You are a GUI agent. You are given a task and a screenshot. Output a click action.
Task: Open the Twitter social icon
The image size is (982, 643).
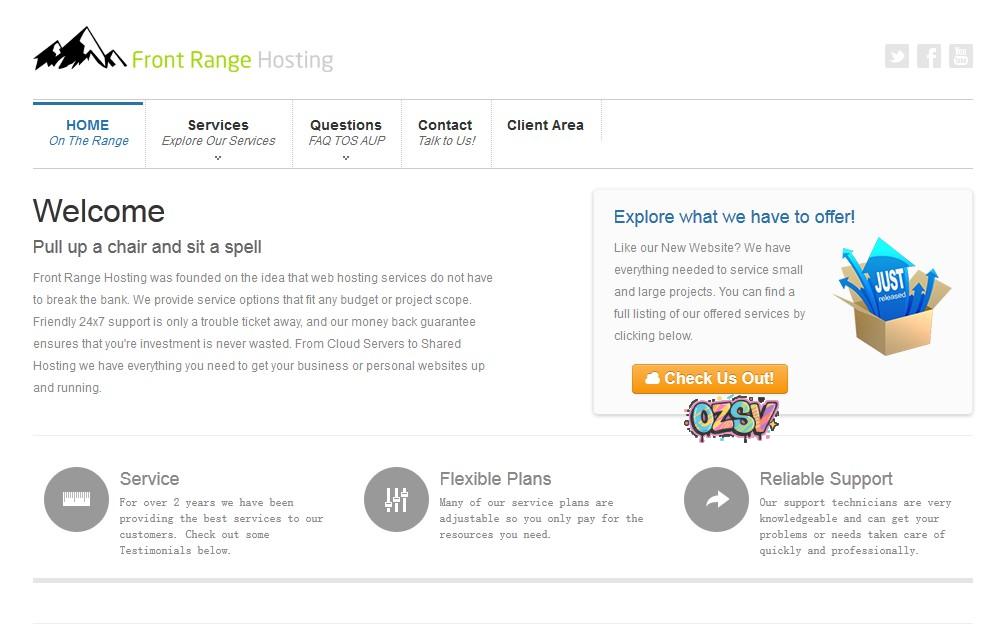tap(897, 56)
